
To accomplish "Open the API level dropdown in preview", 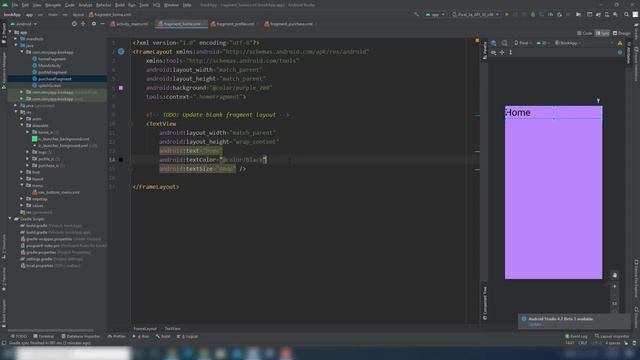I will 542,43.
